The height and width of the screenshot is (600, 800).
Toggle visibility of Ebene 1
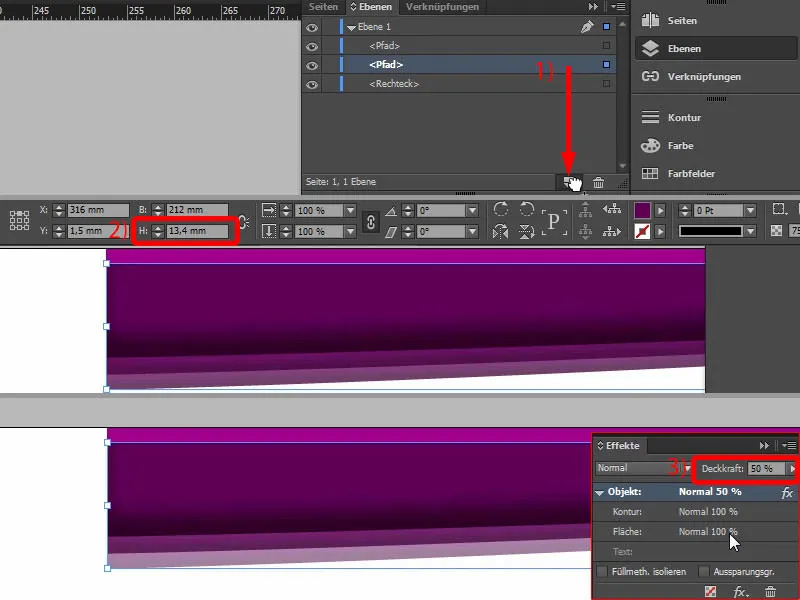[312, 28]
